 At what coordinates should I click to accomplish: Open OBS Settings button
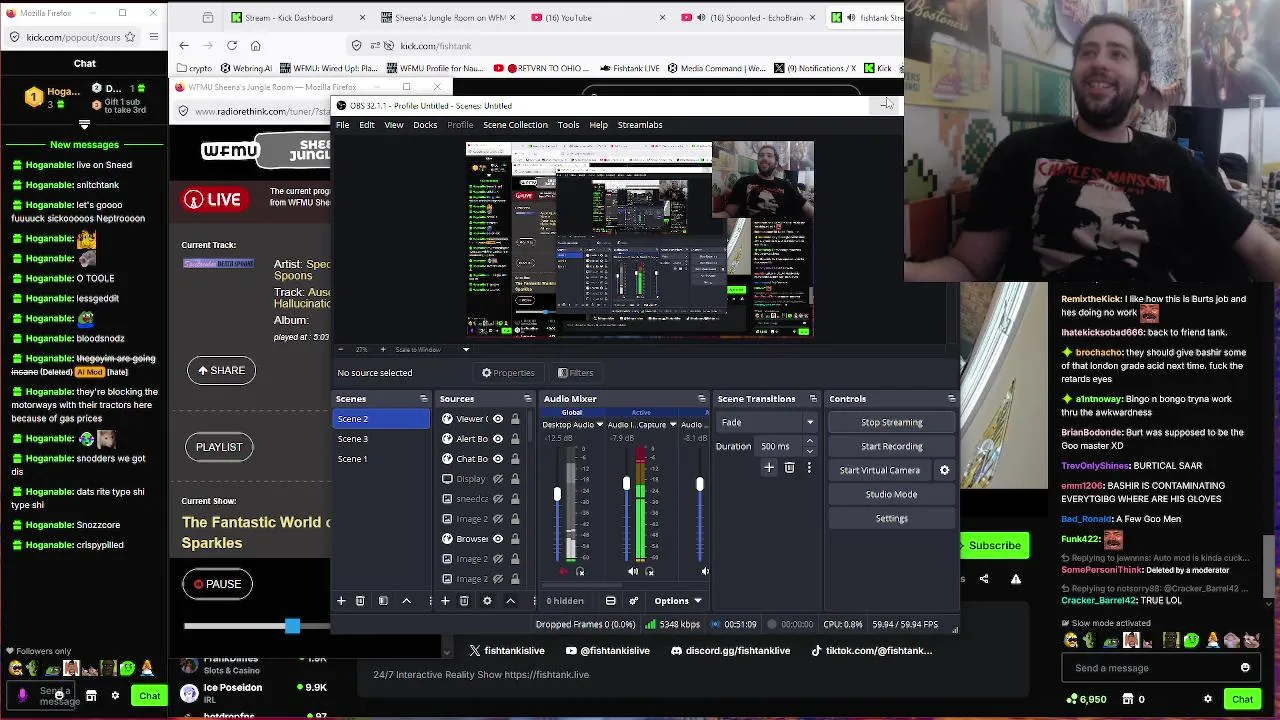click(892, 519)
